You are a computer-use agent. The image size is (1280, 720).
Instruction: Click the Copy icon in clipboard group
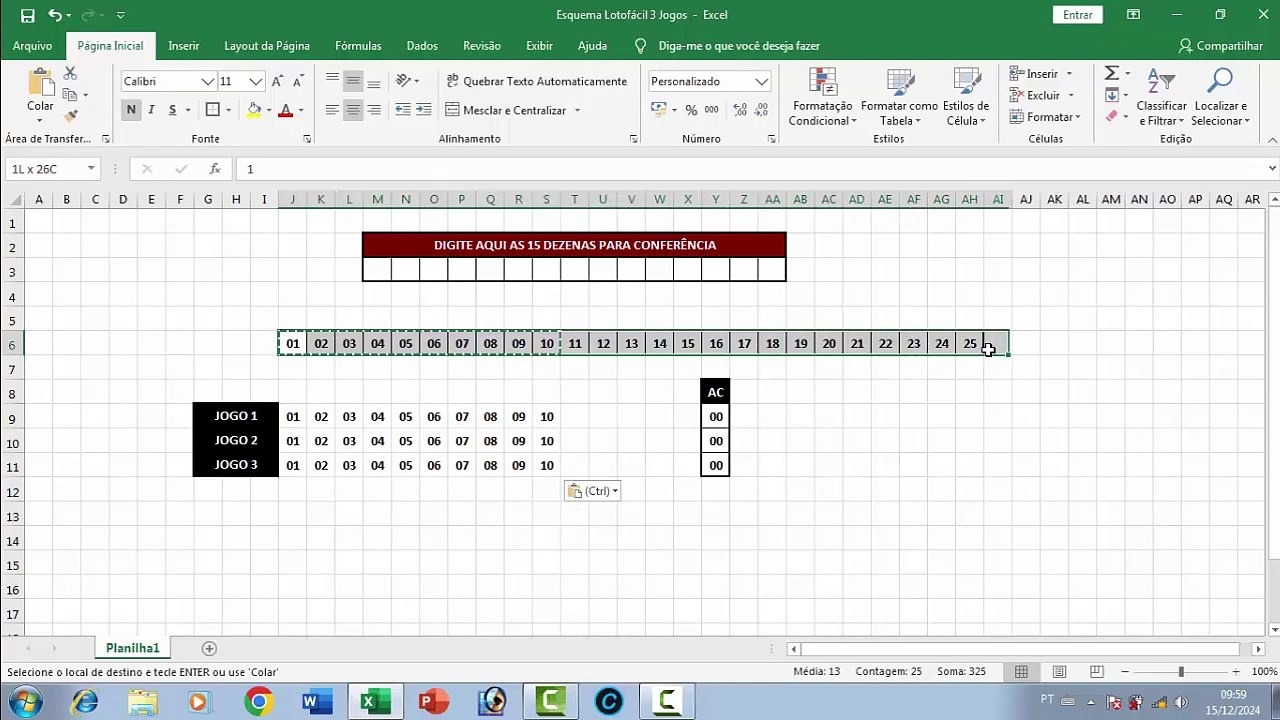(x=70, y=95)
